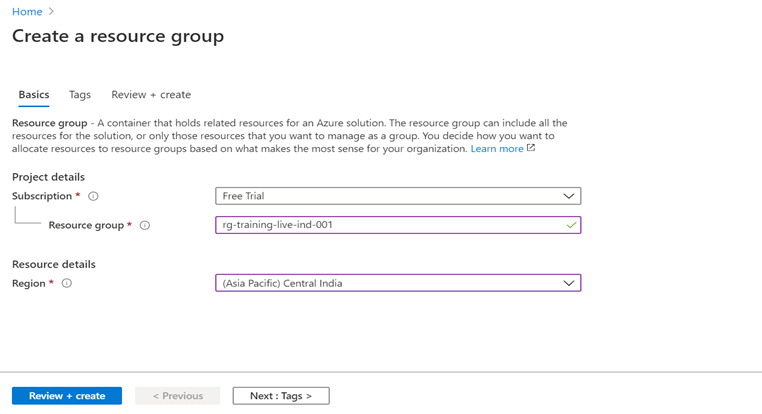Follow the Learn more link
This screenshot has height=414, width=762.
click(x=497, y=149)
